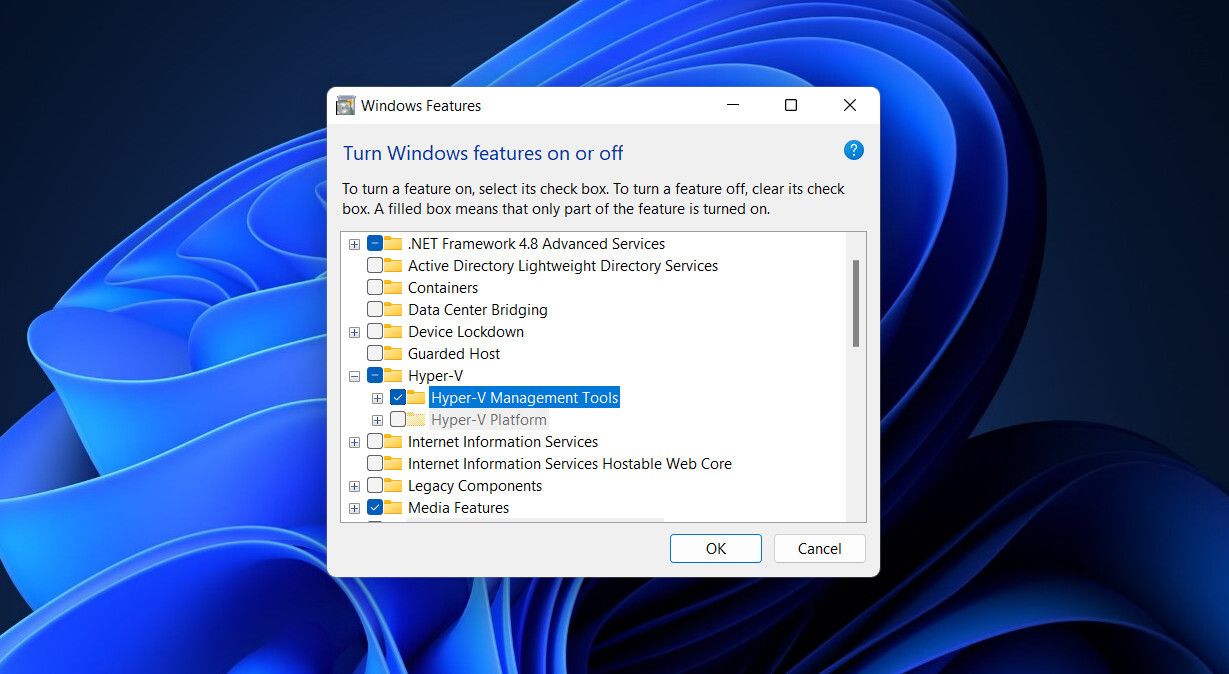The height and width of the screenshot is (674, 1229).
Task: Open the help question mark icon
Action: 853,150
